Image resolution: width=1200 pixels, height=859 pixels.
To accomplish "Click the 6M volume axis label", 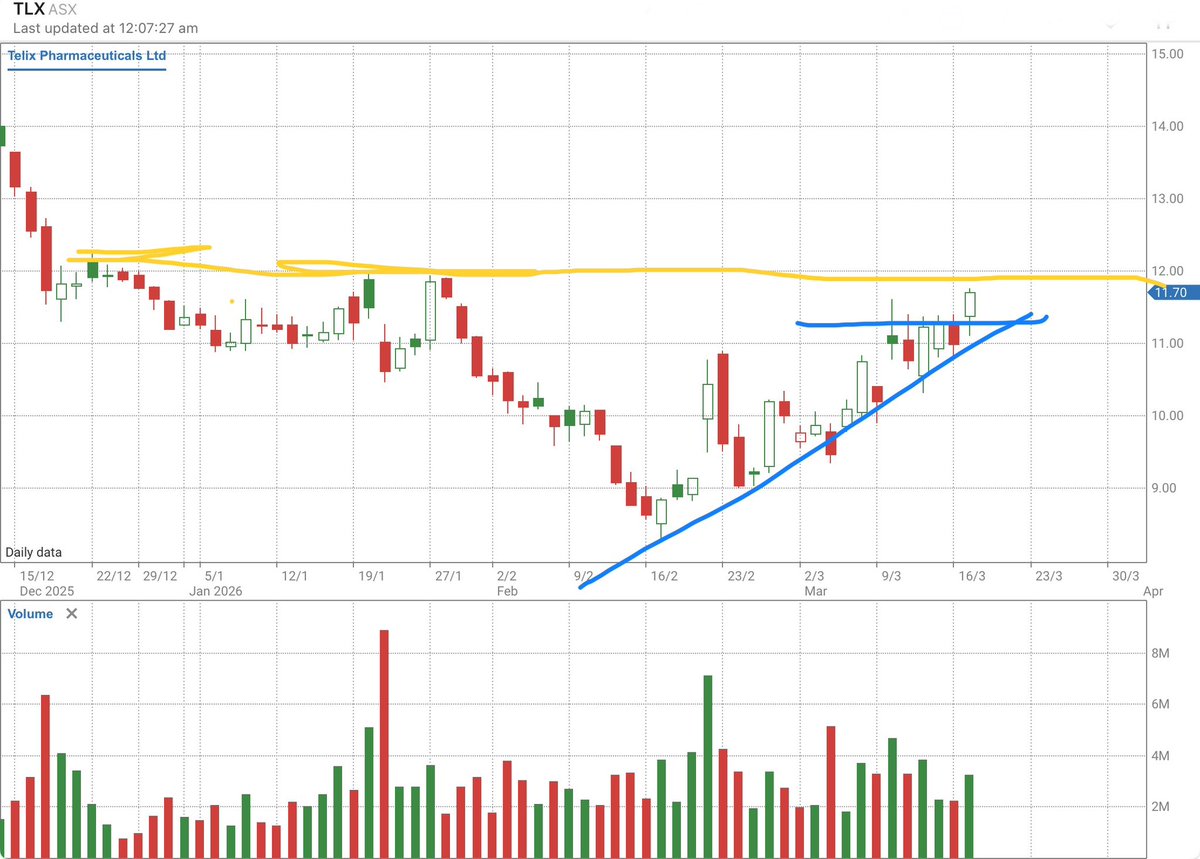I will 1162,705.
